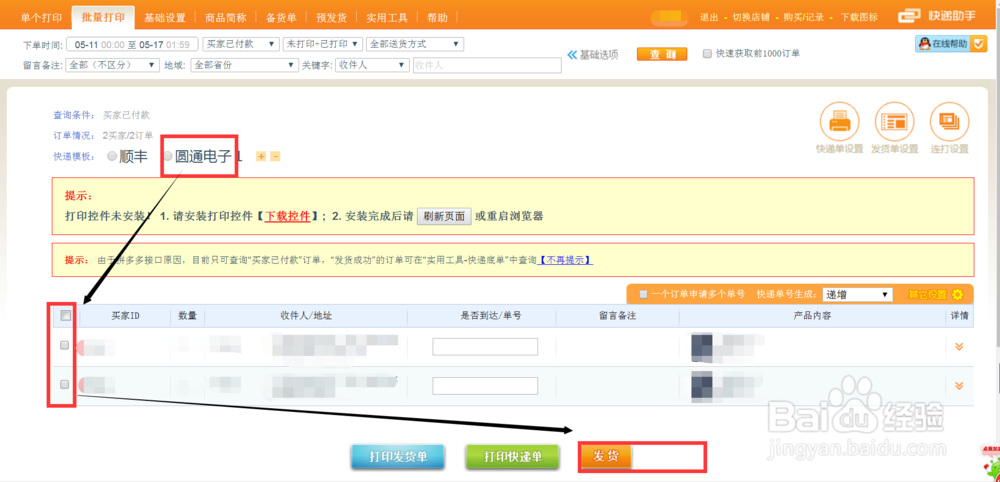Open the 备货单 tab
Screen dimensions: 1000x482
coord(281,18)
